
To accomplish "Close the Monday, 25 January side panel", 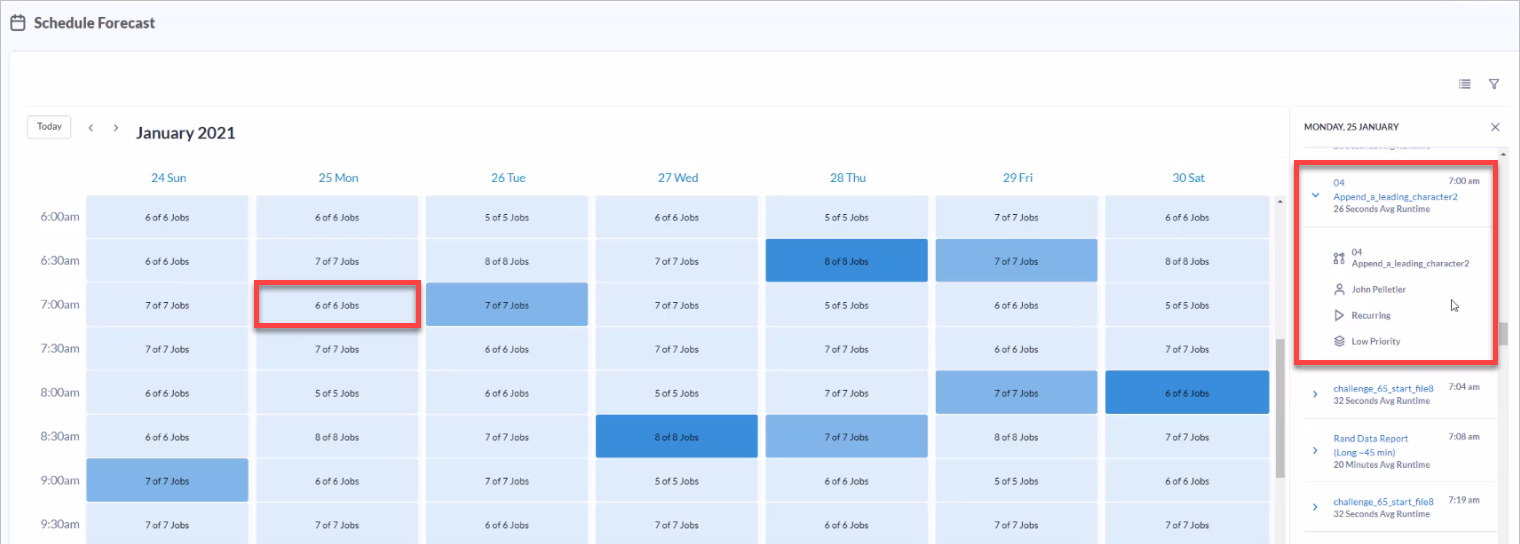I will click(1495, 127).
